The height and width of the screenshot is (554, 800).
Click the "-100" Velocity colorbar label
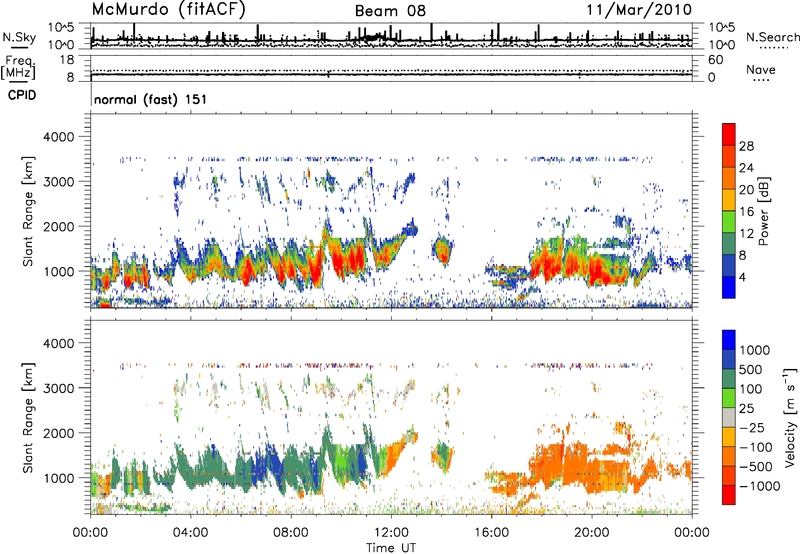[755, 447]
